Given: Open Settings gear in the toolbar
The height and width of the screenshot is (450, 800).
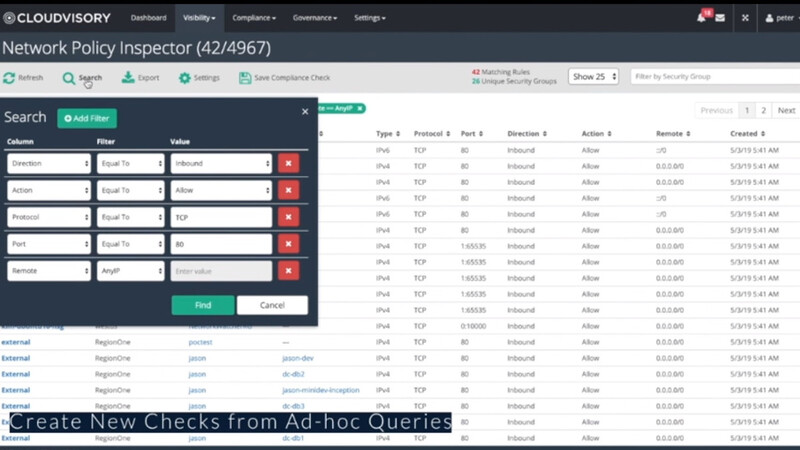Looking at the screenshot, I should (185, 78).
